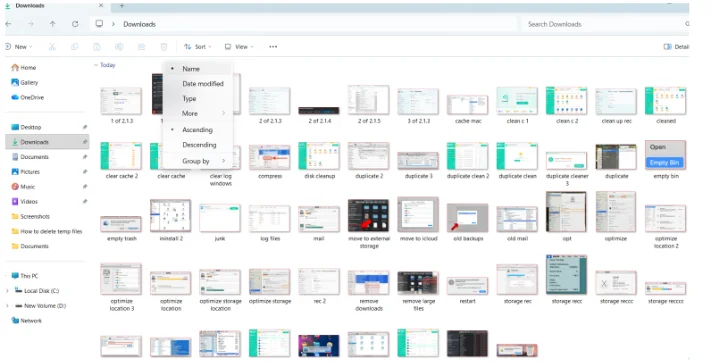Choose Ascending sort order

198,130
